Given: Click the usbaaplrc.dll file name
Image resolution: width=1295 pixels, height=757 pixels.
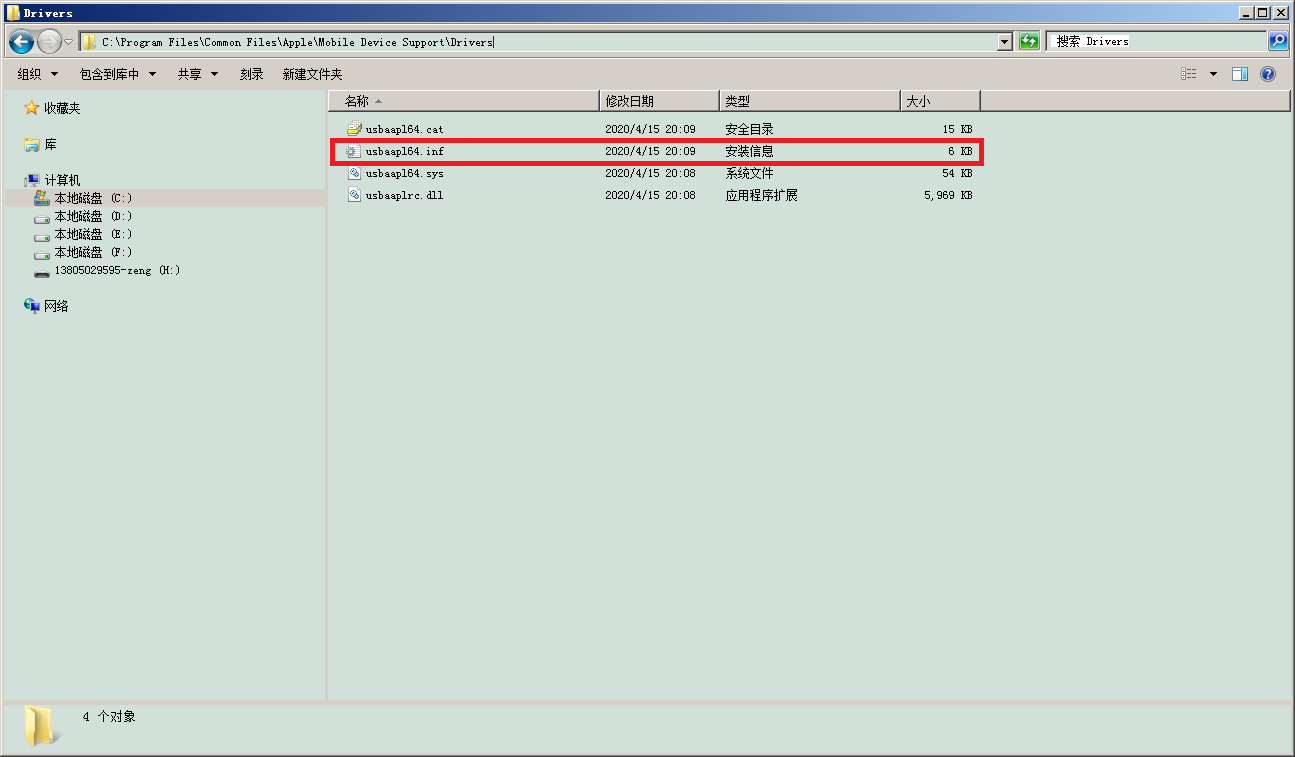Looking at the screenshot, I should coord(404,196).
